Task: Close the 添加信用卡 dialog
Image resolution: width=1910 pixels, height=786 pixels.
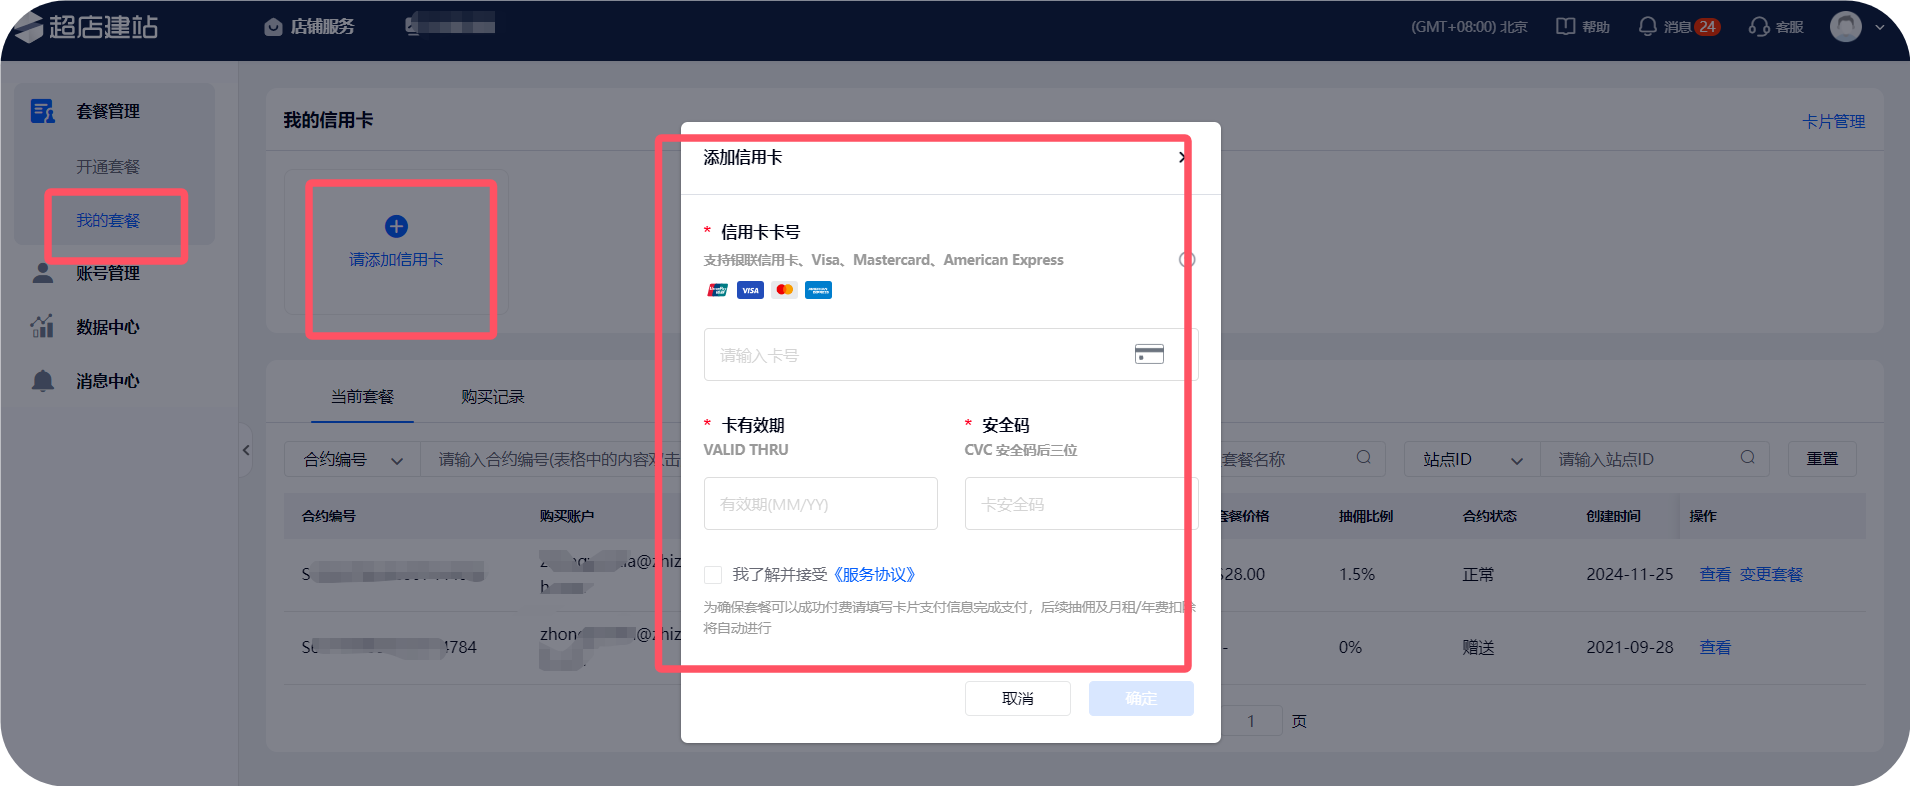Action: click(x=1182, y=157)
